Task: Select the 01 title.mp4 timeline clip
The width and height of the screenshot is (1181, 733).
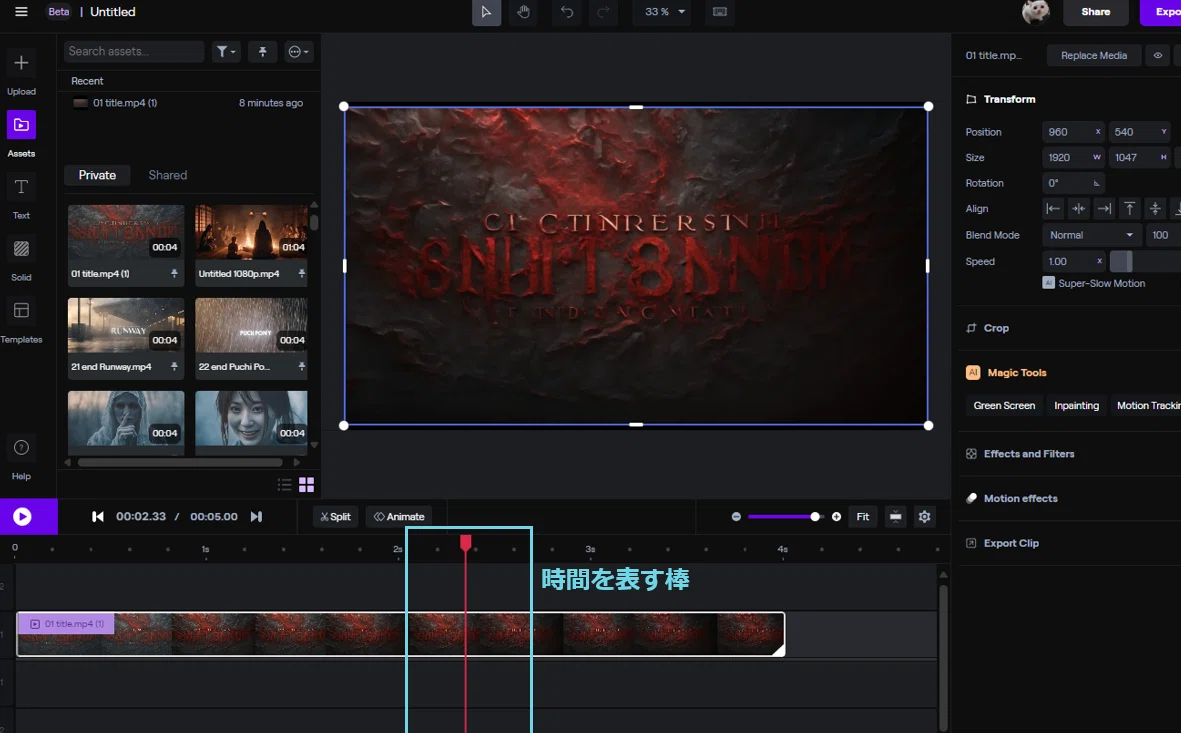Action: (401, 634)
